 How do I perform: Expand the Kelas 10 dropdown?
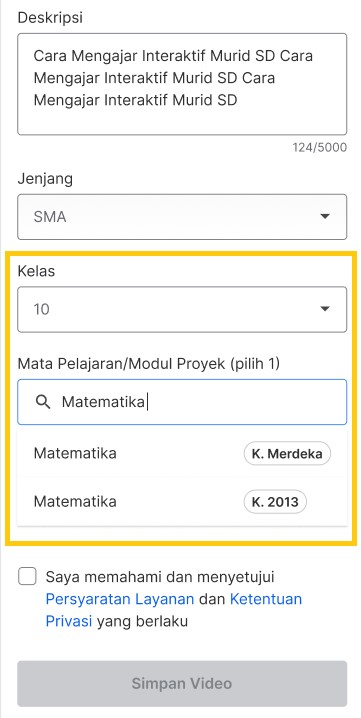click(x=182, y=309)
